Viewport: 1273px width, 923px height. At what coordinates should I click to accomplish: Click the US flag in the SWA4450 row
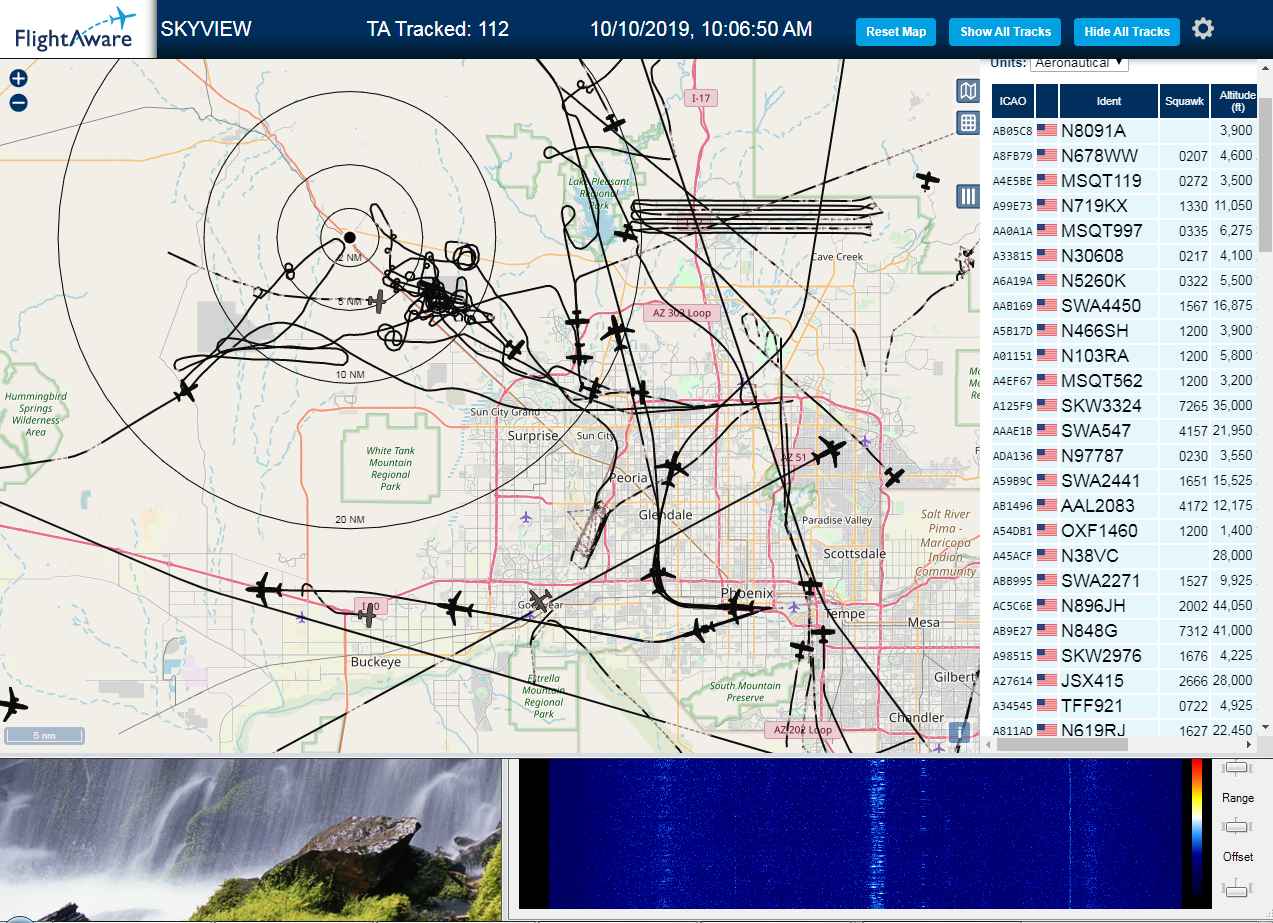coord(1047,305)
